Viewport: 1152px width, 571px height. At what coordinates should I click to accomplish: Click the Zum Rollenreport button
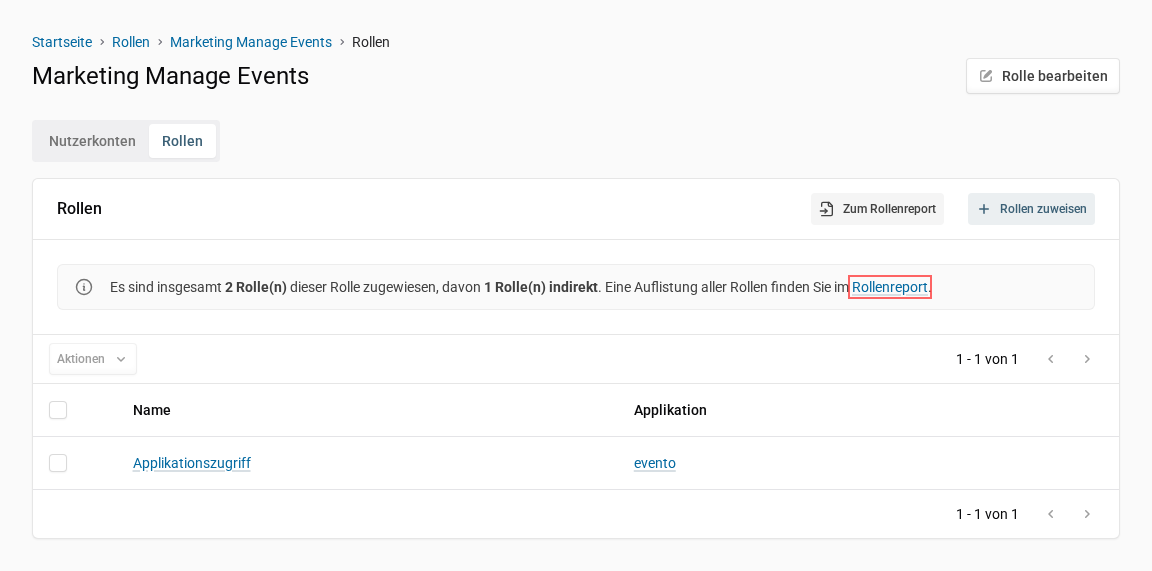click(877, 209)
